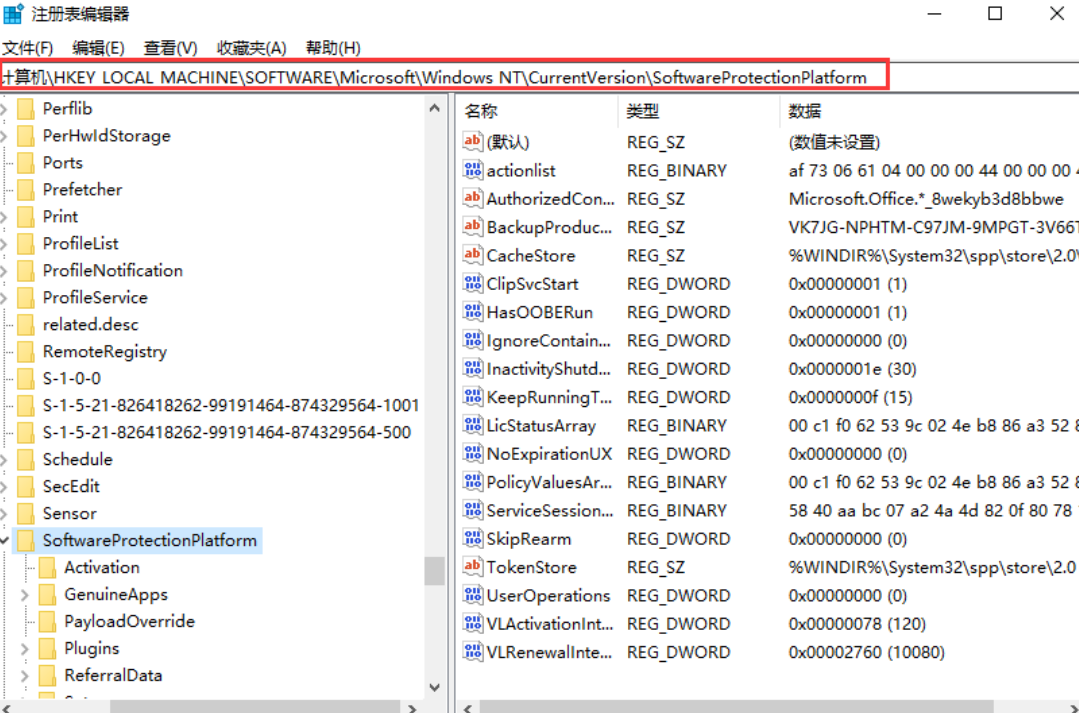Select the GenuineApps folder icon

tap(47, 594)
